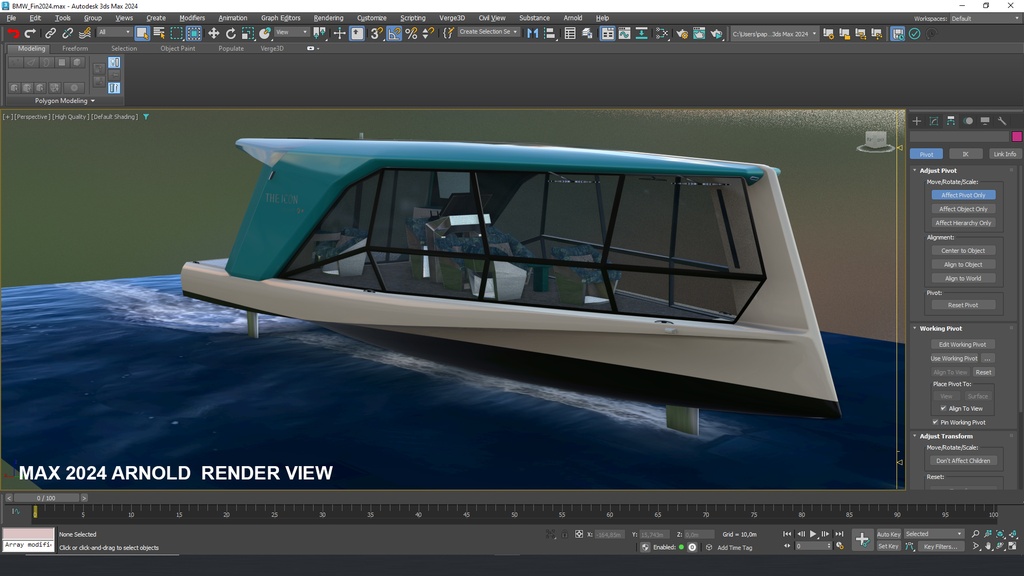
Task: Click the Affect Pivot Only button
Action: coord(963,195)
